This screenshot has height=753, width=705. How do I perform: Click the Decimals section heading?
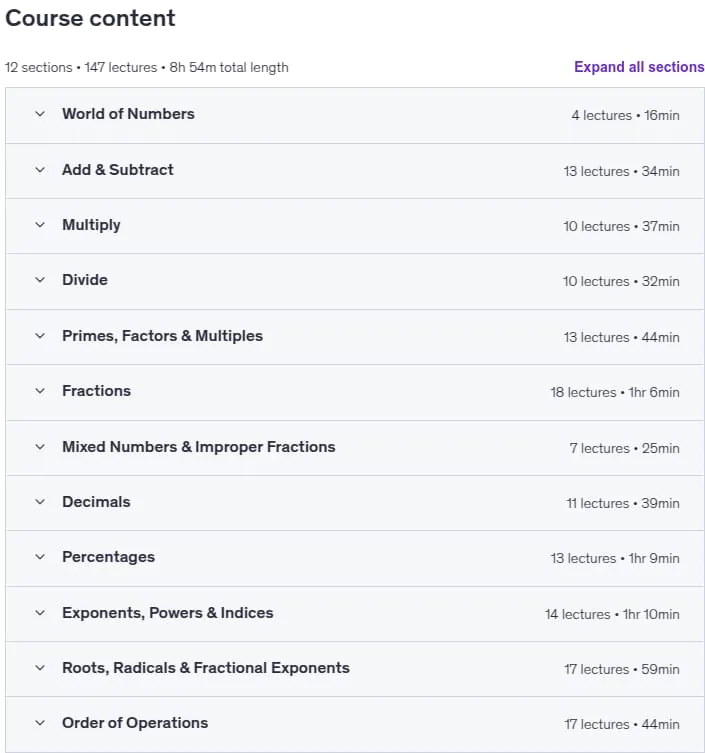(x=96, y=502)
